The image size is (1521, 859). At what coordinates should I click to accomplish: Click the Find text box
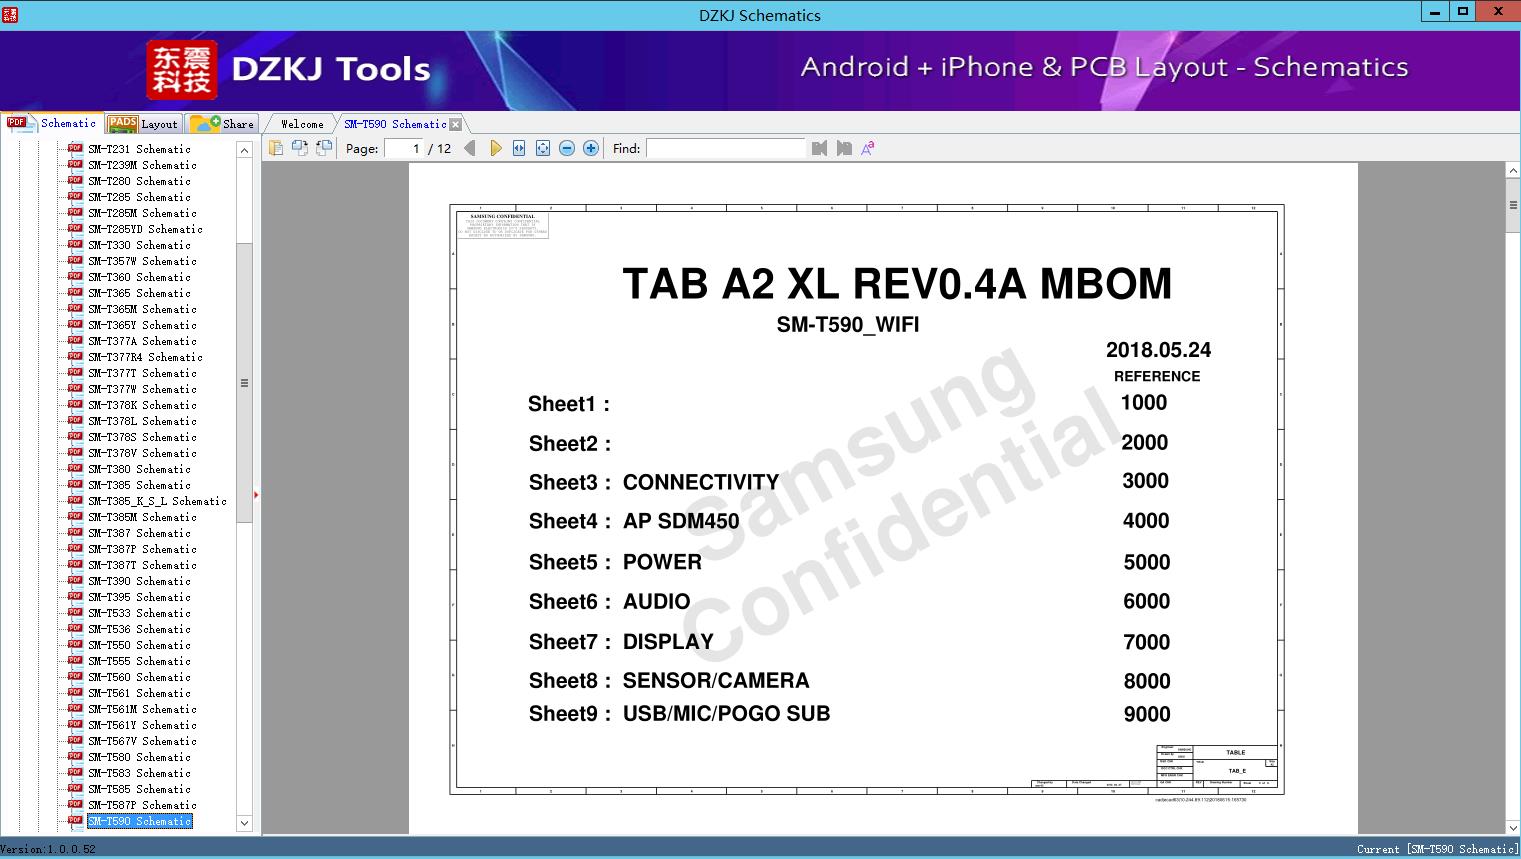726,148
